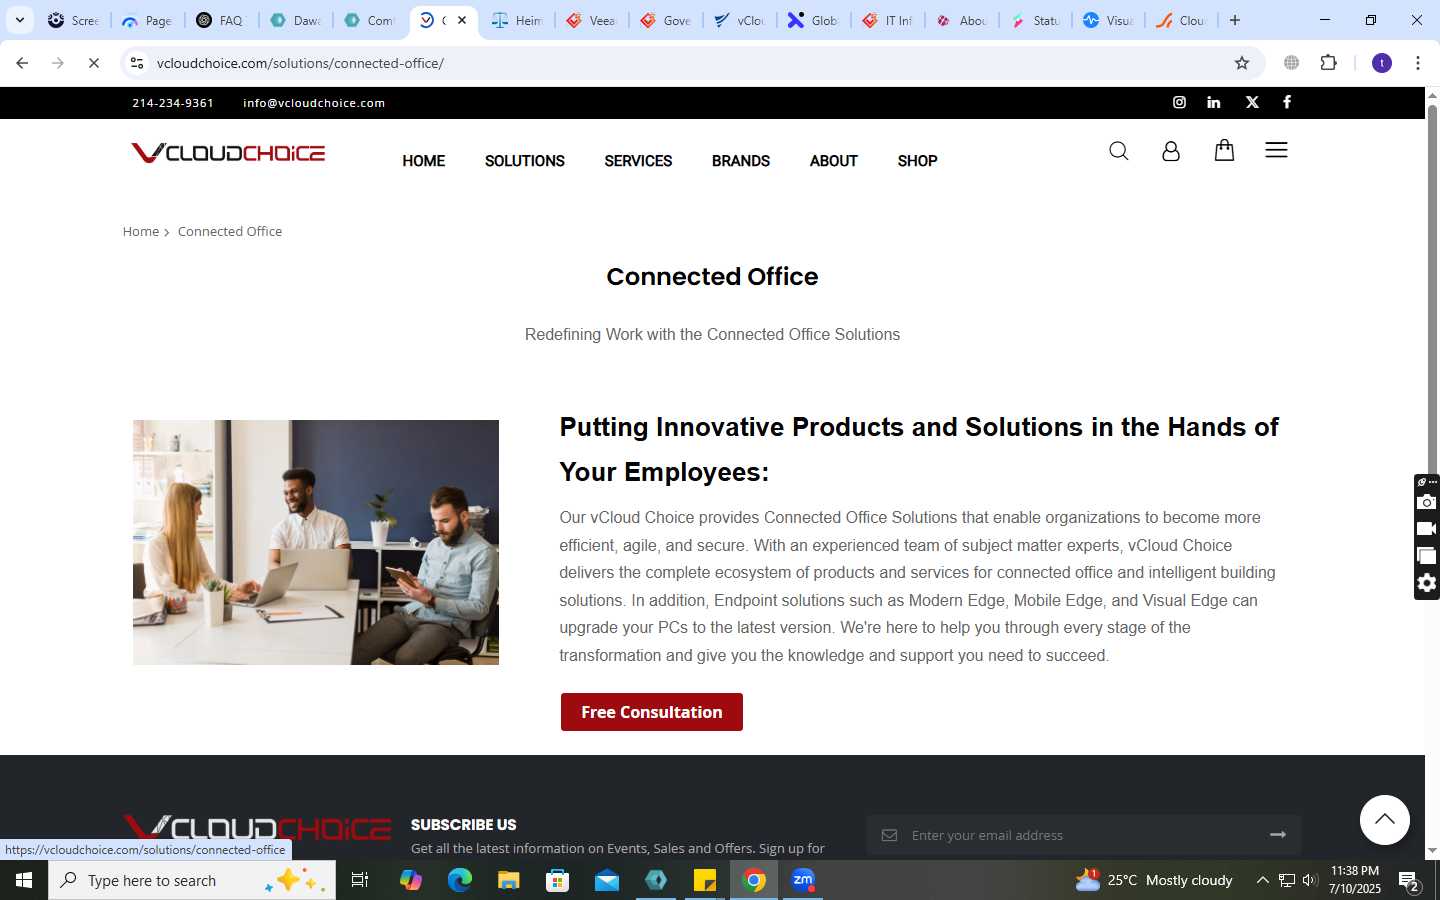Viewport: 1440px width, 900px height.
Task: Open the weather widget in taskbar
Action: pyautogui.click(x=1153, y=880)
